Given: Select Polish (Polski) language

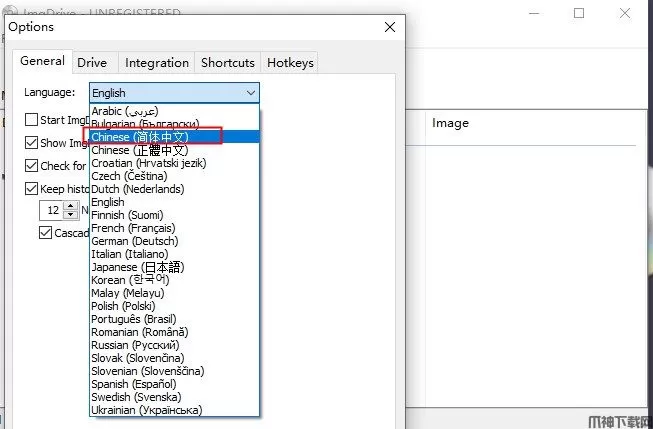Looking at the screenshot, I should (174, 306).
